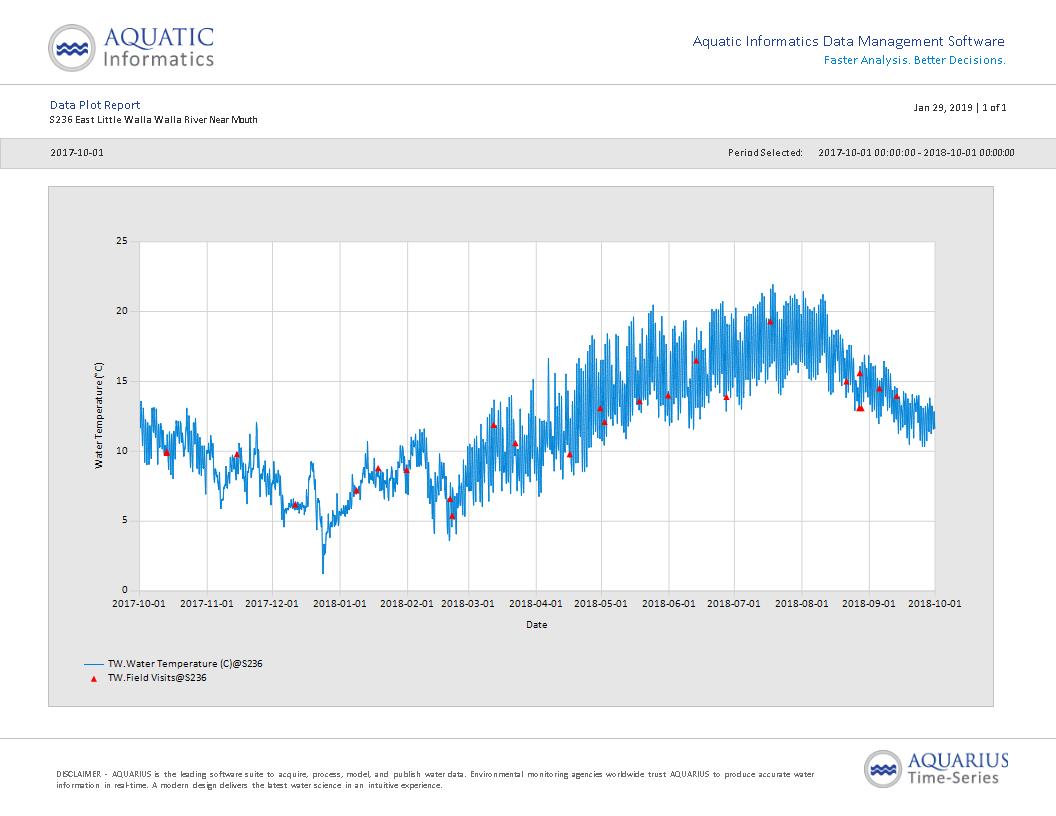Select station name 'S236 East Little Walla Walla River Near Mouth'
The height and width of the screenshot is (816, 1056).
click(x=154, y=120)
